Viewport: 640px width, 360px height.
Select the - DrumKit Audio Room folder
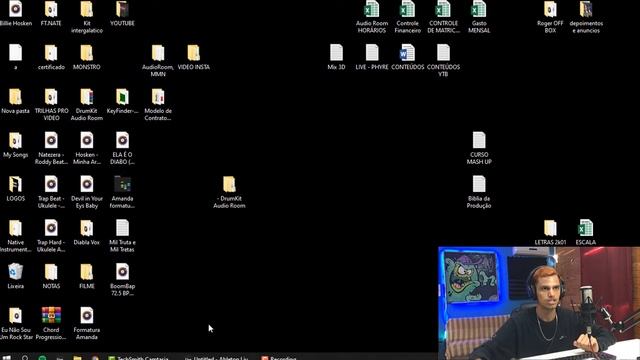coord(229,184)
